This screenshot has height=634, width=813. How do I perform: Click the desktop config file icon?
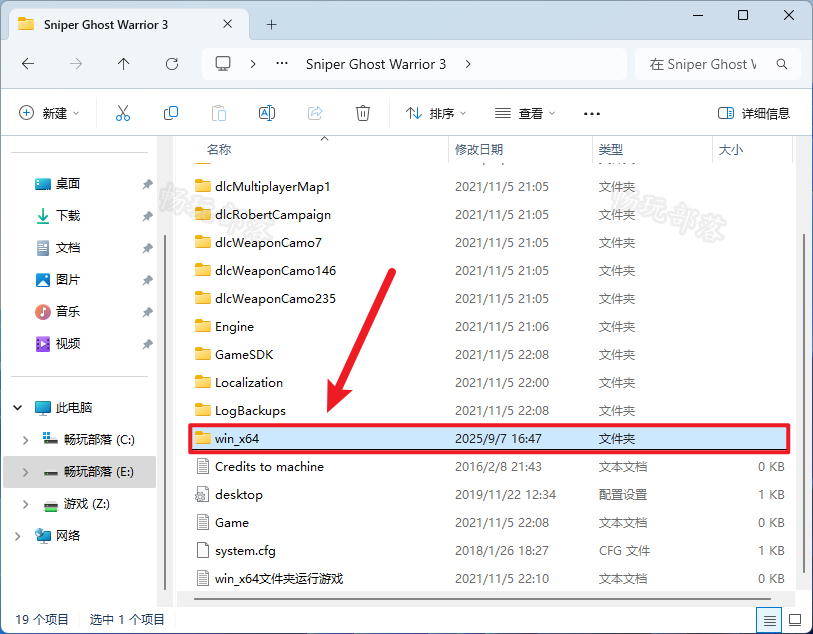coord(202,495)
